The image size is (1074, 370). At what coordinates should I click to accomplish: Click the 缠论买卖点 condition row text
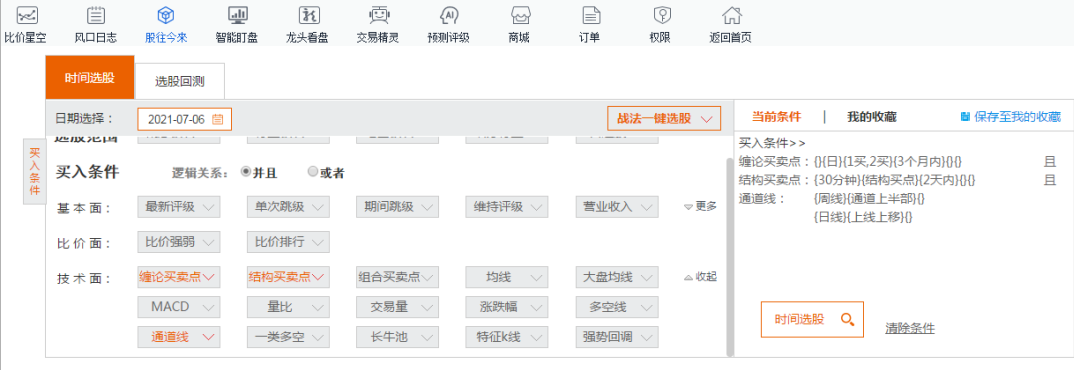(851, 162)
